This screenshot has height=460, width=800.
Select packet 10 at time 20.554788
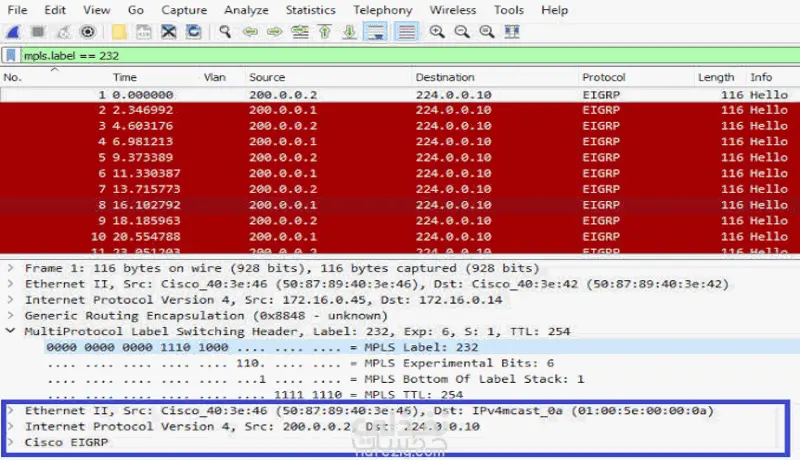[x=400, y=237]
